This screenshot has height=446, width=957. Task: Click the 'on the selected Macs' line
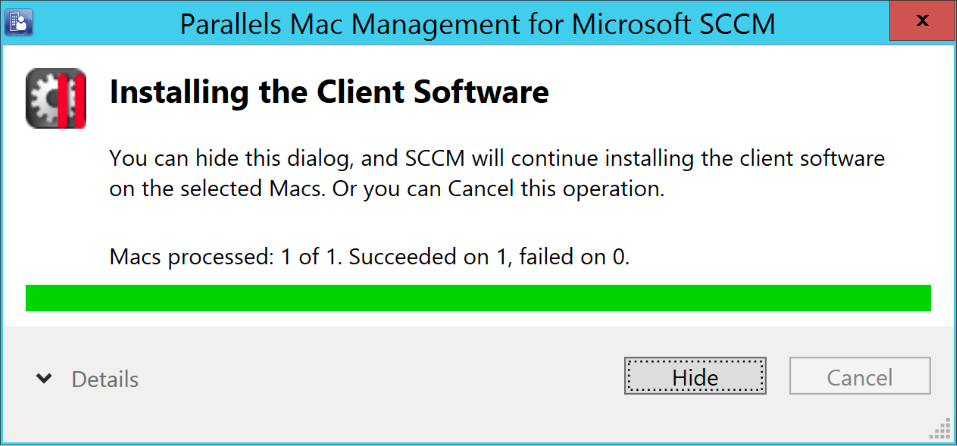tap(386, 189)
